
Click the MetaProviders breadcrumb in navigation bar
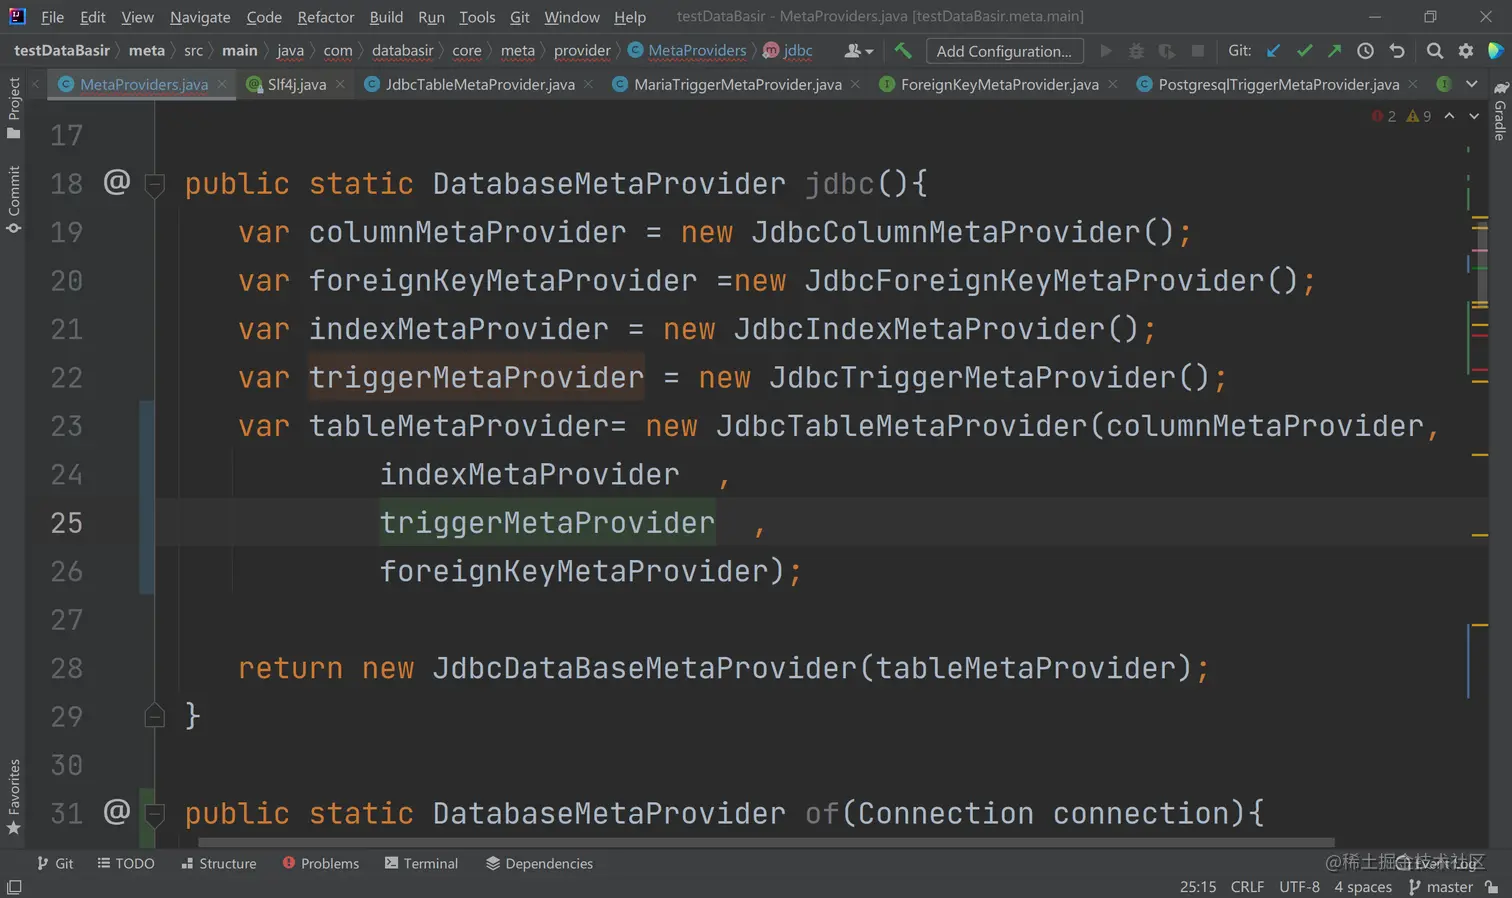click(x=687, y=50)
